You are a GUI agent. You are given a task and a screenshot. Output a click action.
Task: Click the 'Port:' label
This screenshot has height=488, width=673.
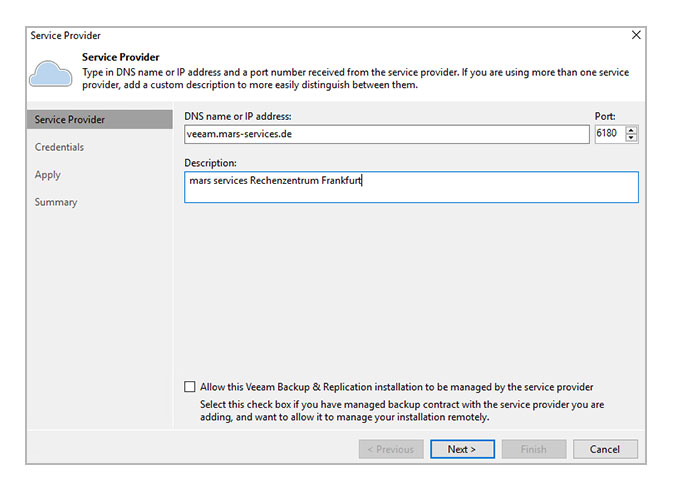click(606, 116)
